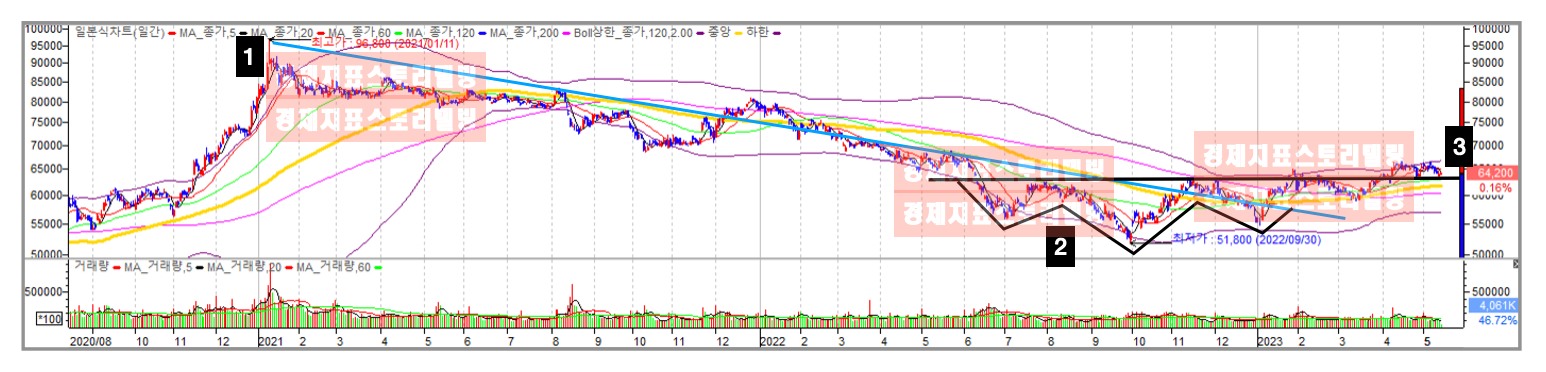Click the 2023 year axis label
Viewport: 1546px width, 372px height.
[1270, 340]
